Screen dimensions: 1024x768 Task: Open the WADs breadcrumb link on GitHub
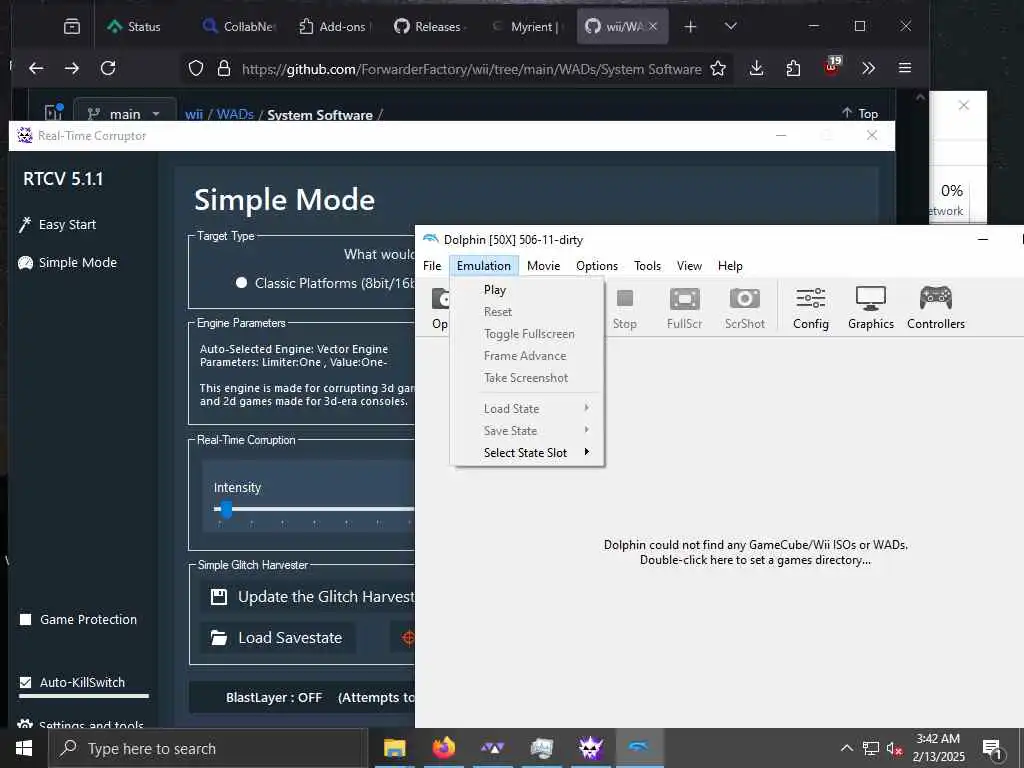235,114
